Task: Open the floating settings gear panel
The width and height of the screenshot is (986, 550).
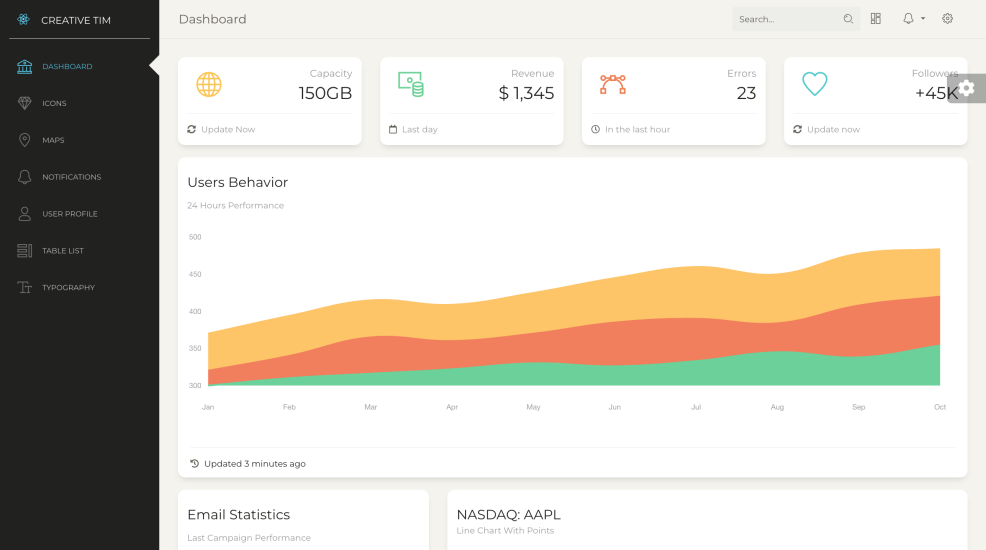Action: tap(967, 88)
